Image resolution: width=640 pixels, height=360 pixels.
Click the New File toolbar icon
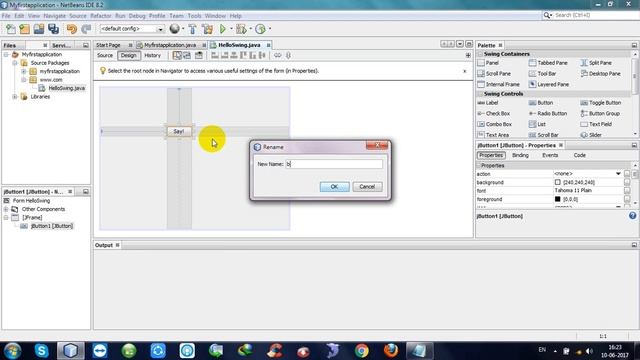(11, 29)
